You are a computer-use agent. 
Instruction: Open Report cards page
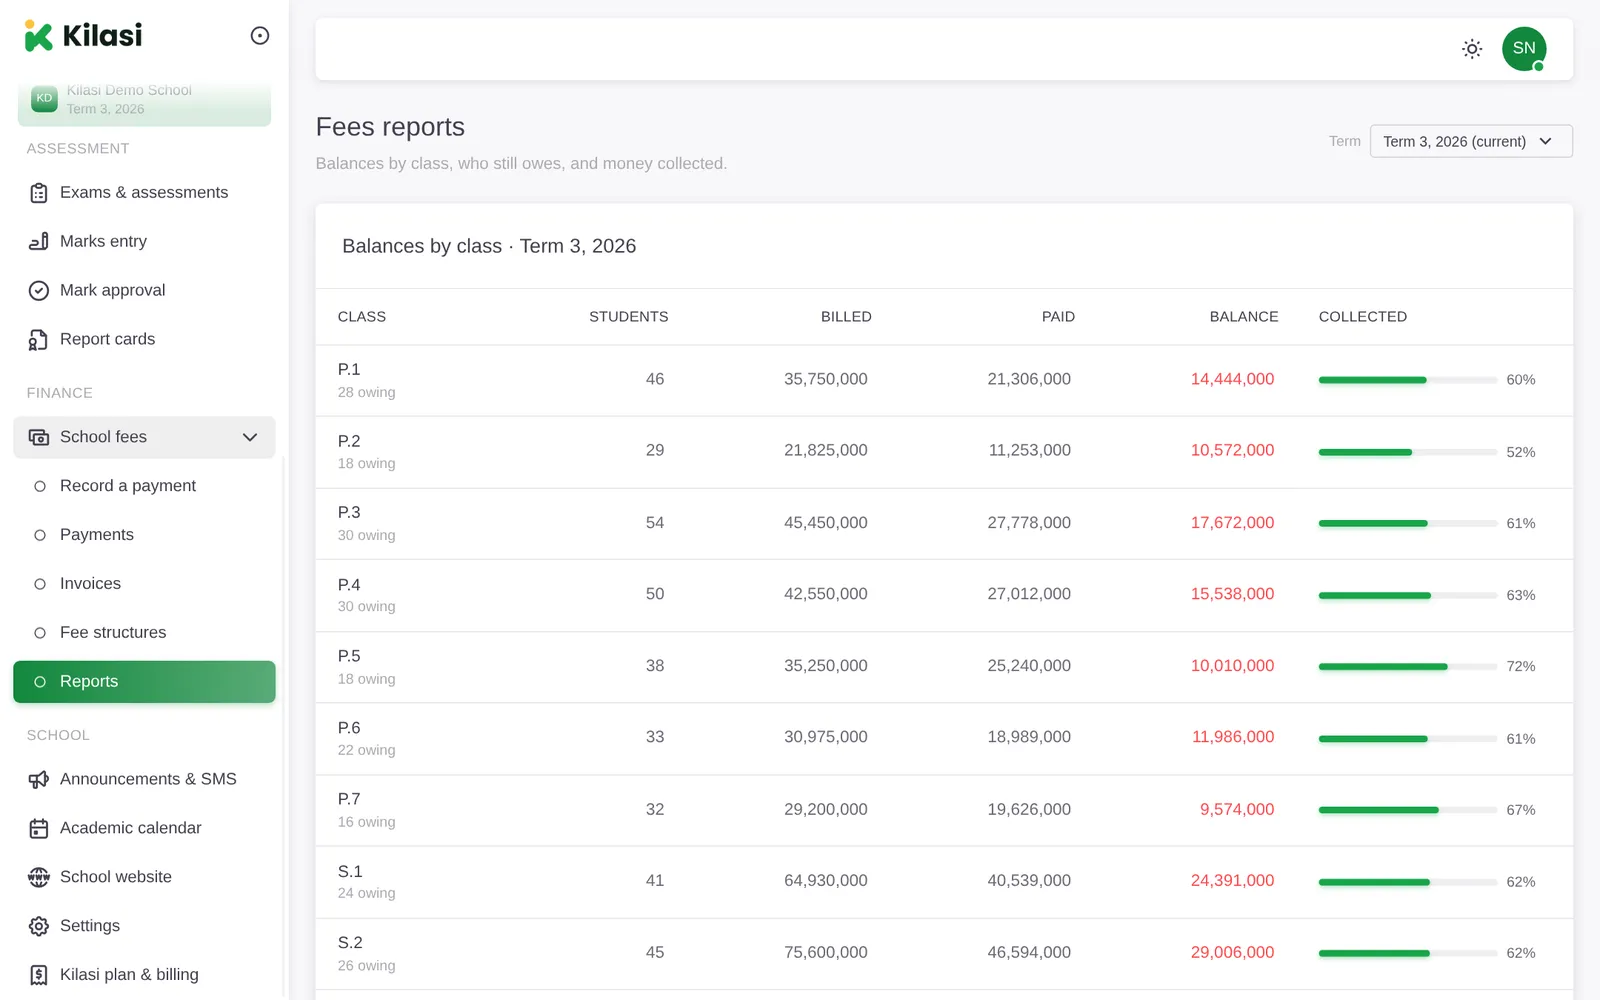pos(144,340)
